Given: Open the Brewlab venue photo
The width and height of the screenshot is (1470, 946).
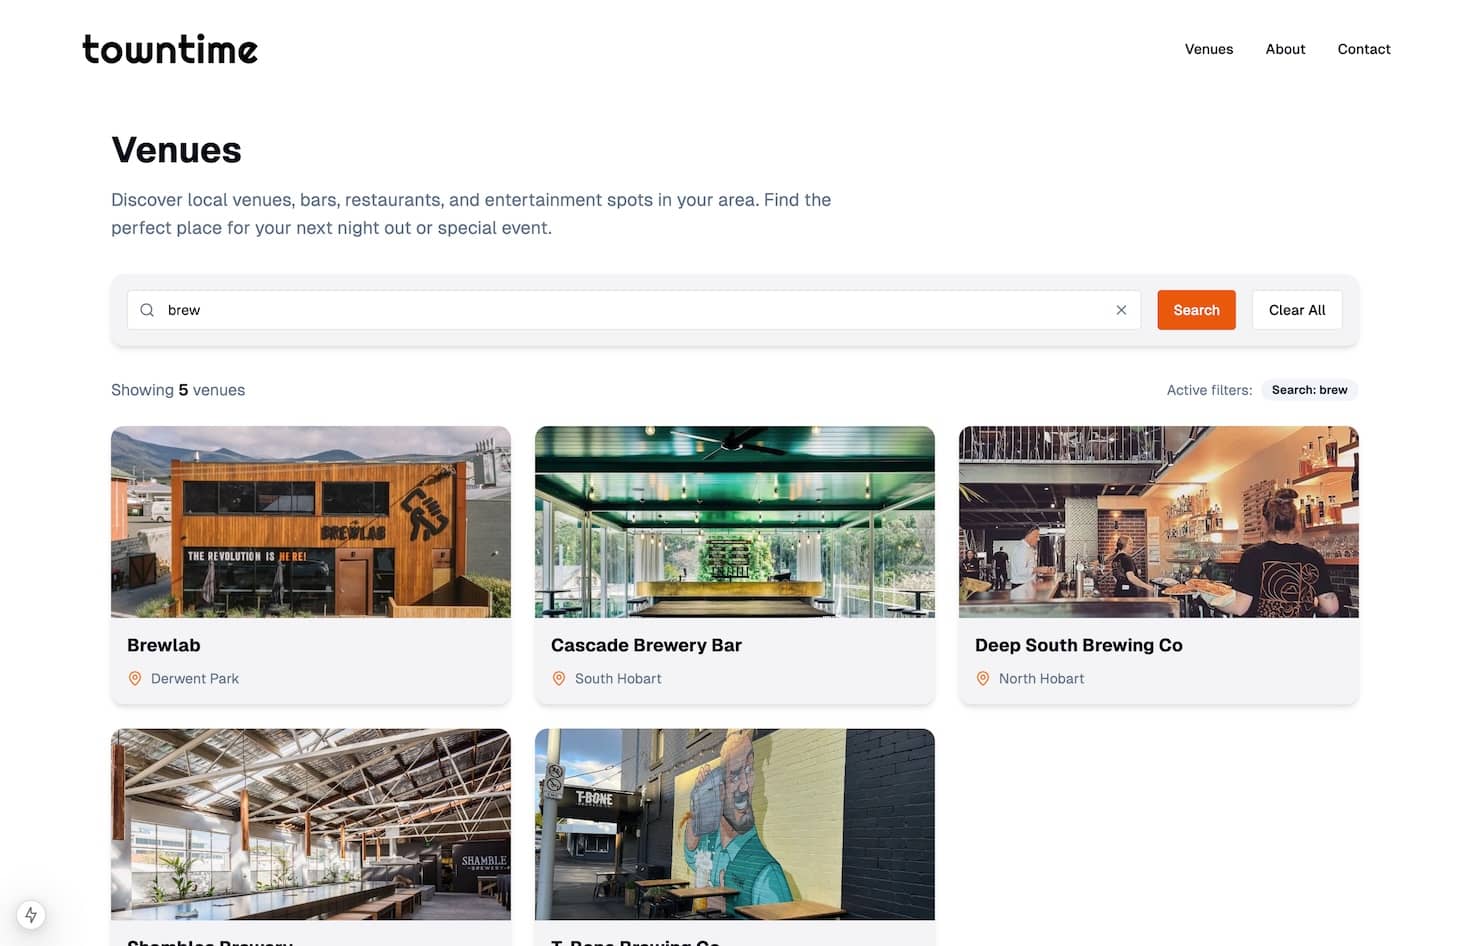Looking at the screenshot, I should point(311,522).
